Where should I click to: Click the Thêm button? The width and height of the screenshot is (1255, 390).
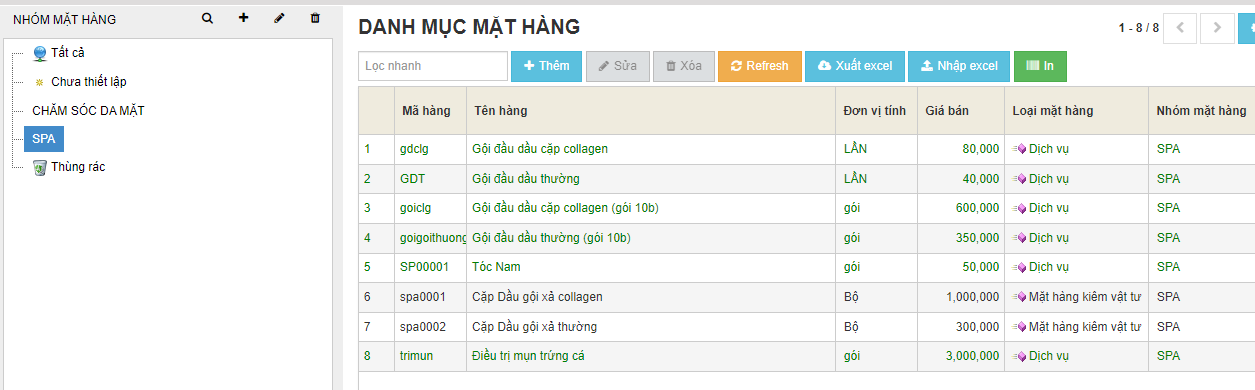click(546, 66)
